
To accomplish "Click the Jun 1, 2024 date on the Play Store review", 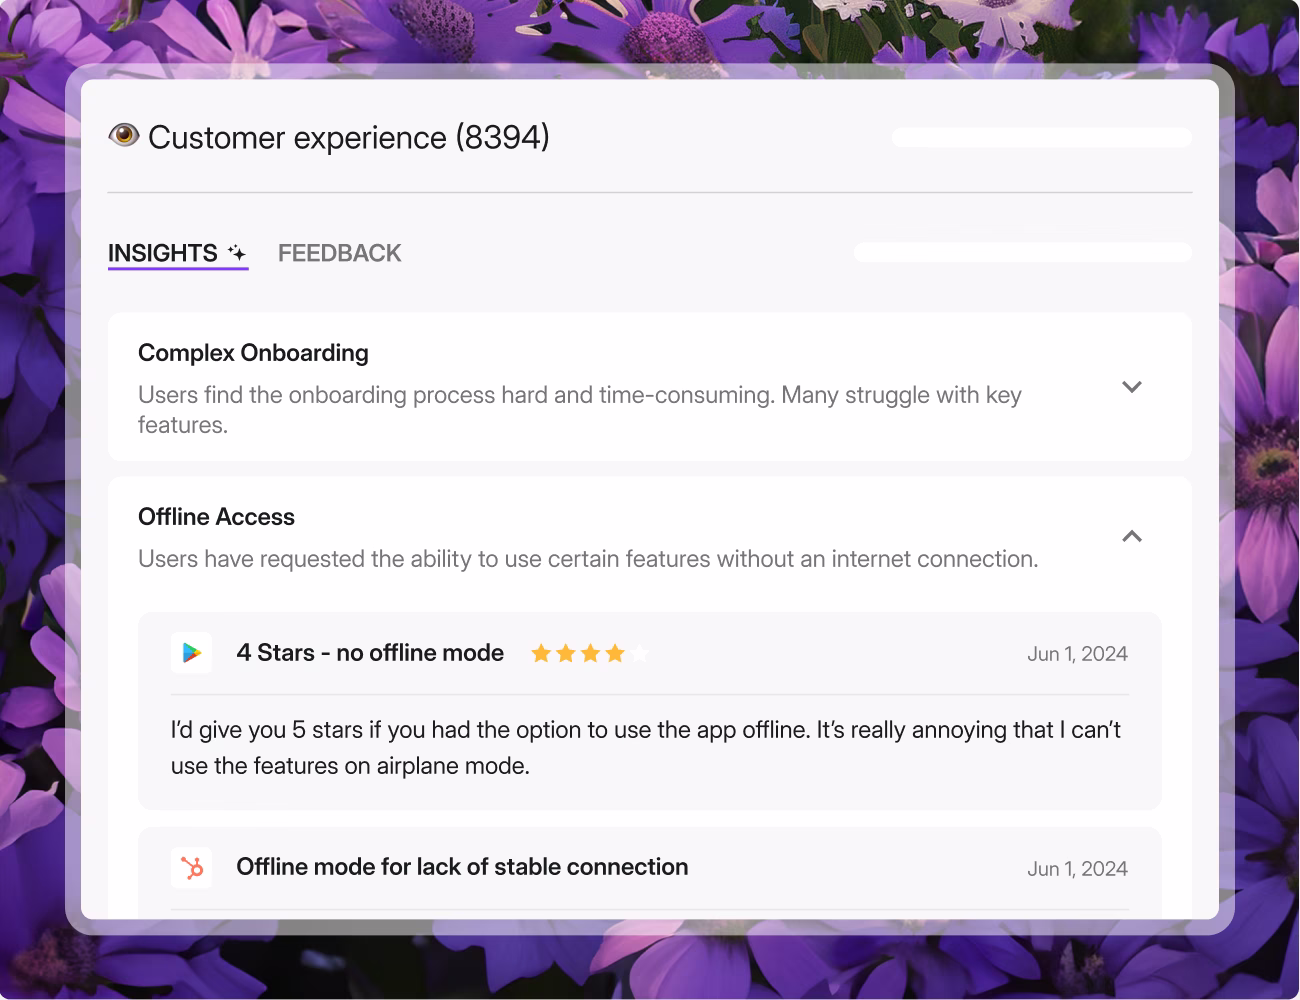I will (x=1077, y=653).
